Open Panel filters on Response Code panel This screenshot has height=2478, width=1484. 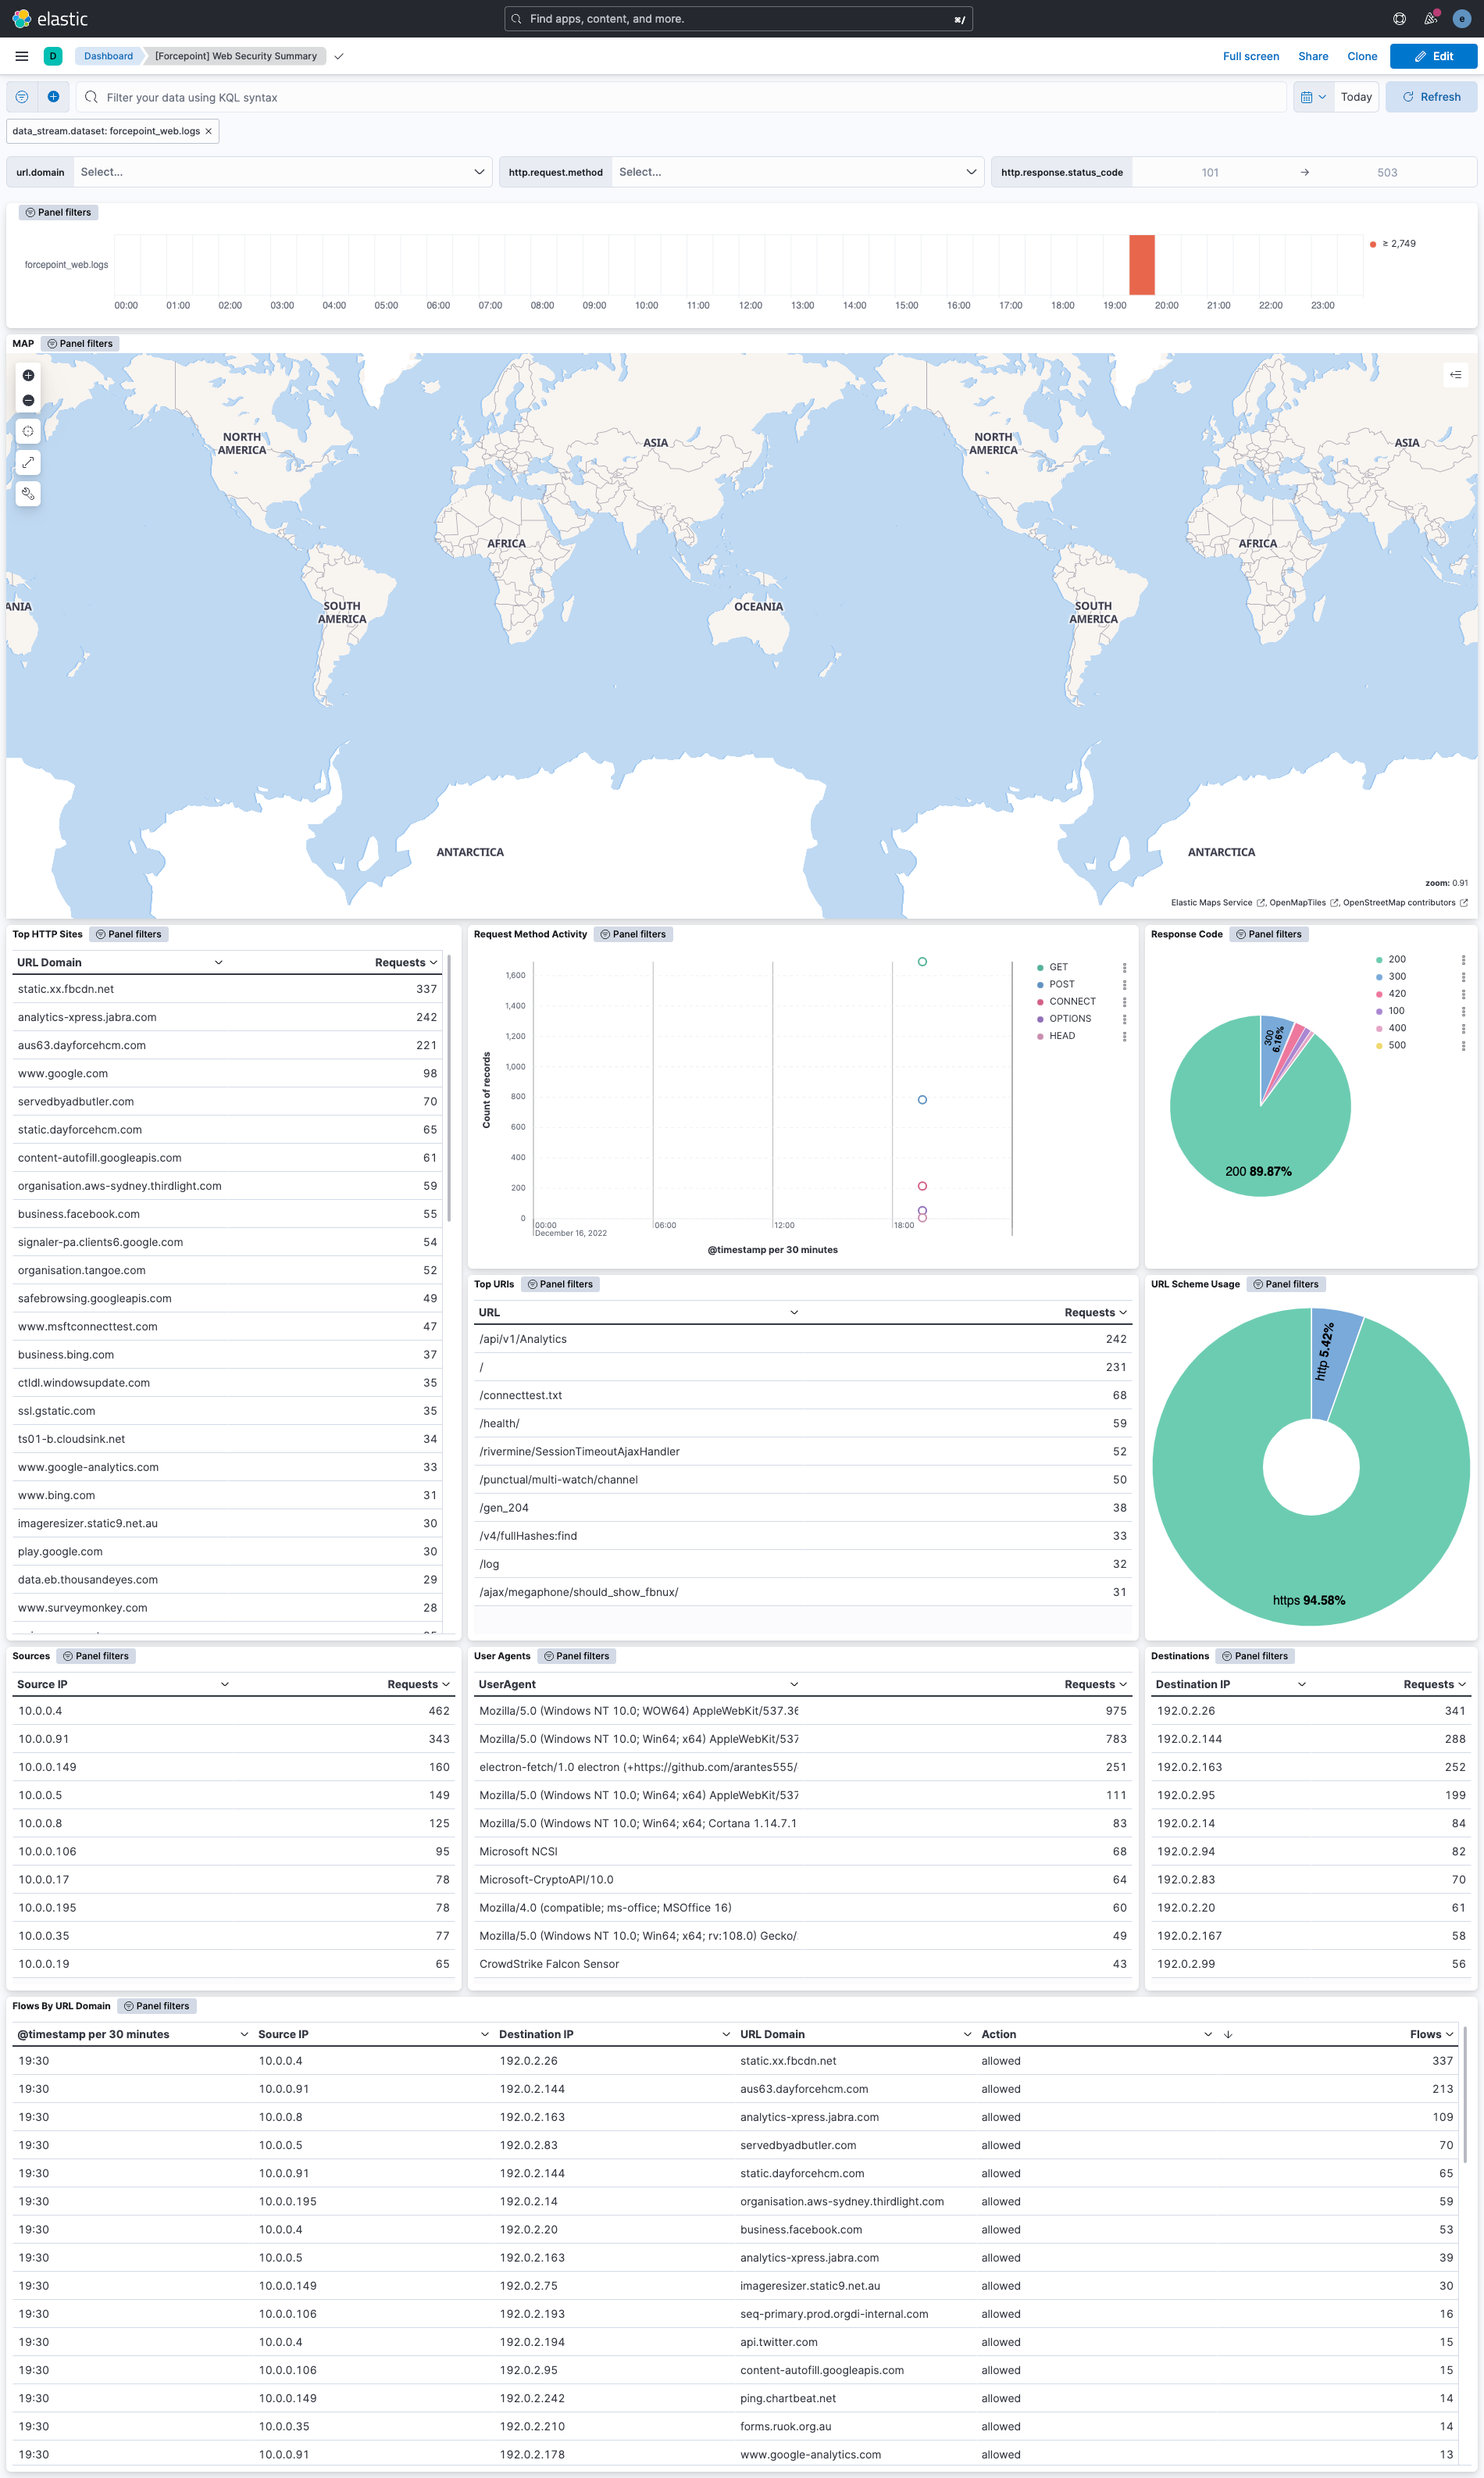(x=1269, y=935)
